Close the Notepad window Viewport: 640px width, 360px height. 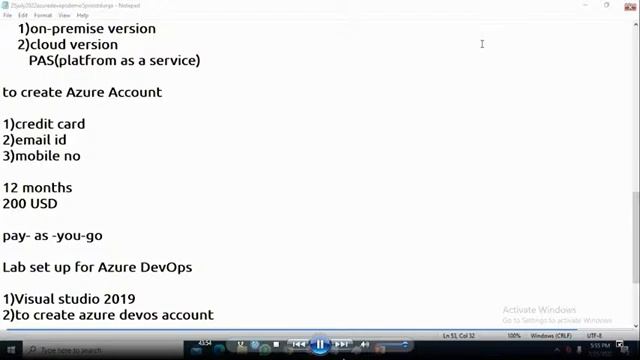[630, 6]
